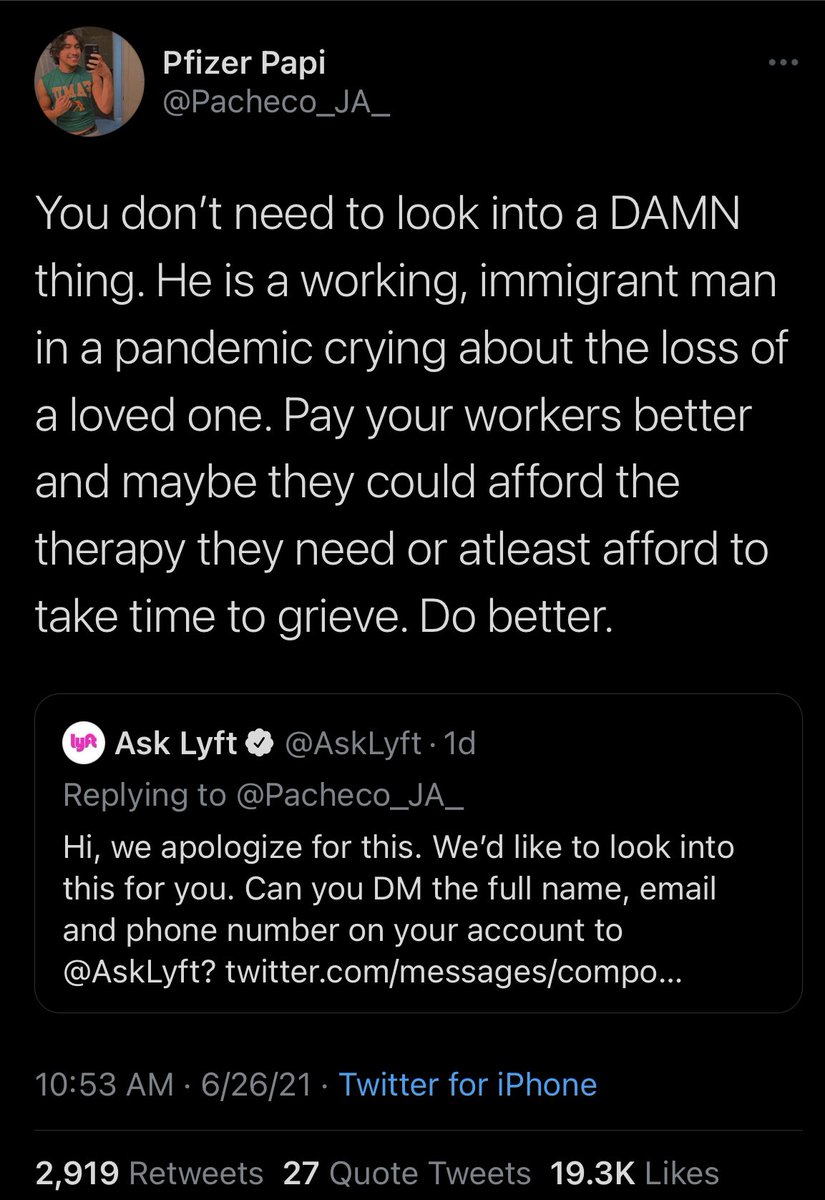View the 2,919 Retweets list

(x=149, y=1172)
